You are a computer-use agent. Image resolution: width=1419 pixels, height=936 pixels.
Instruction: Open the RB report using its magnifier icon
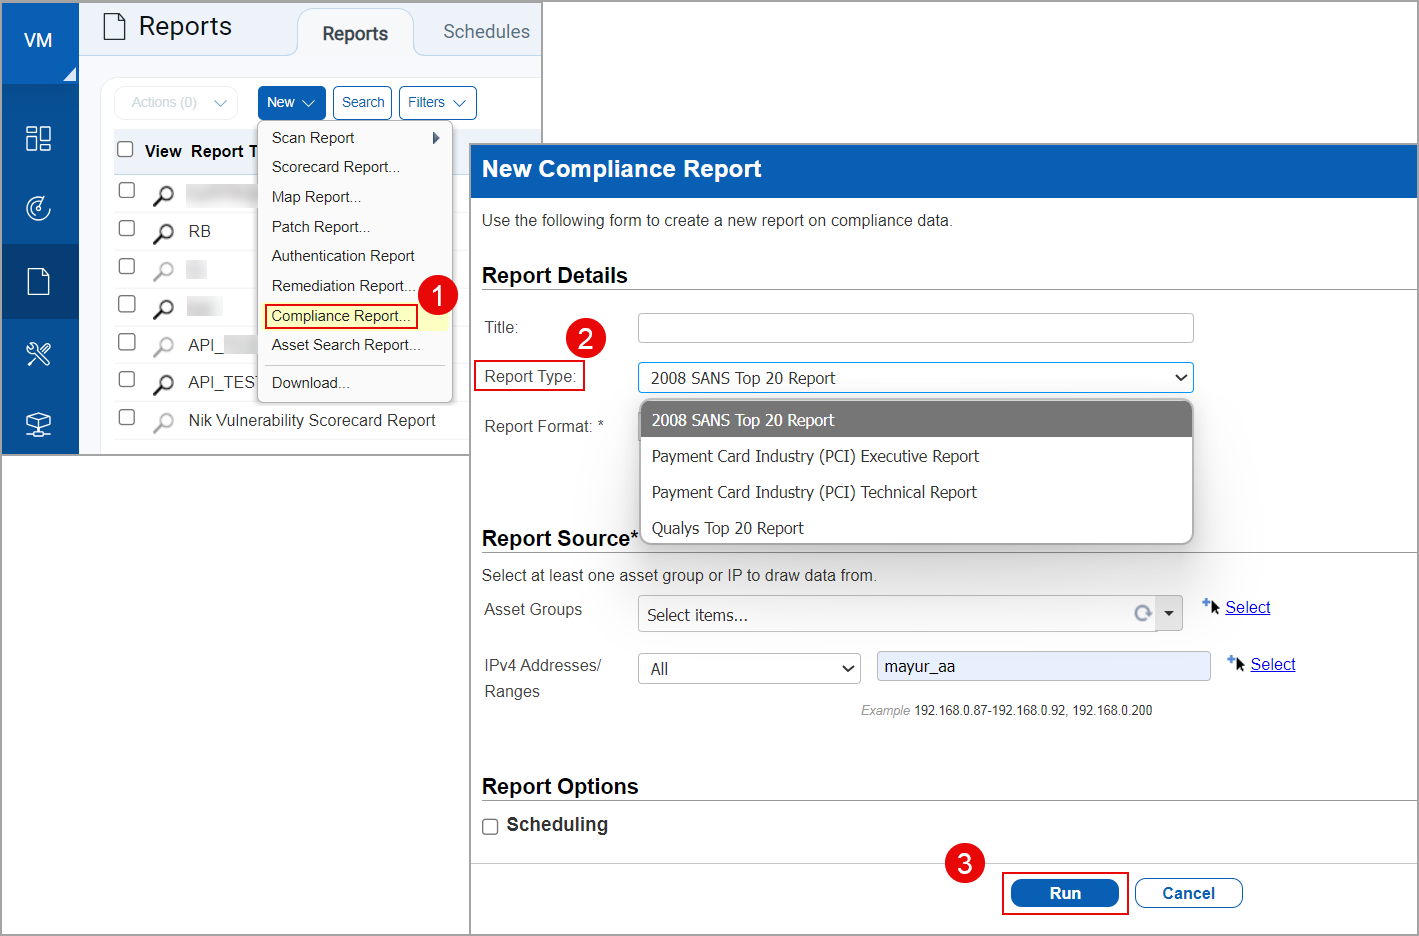click(163, 231)
